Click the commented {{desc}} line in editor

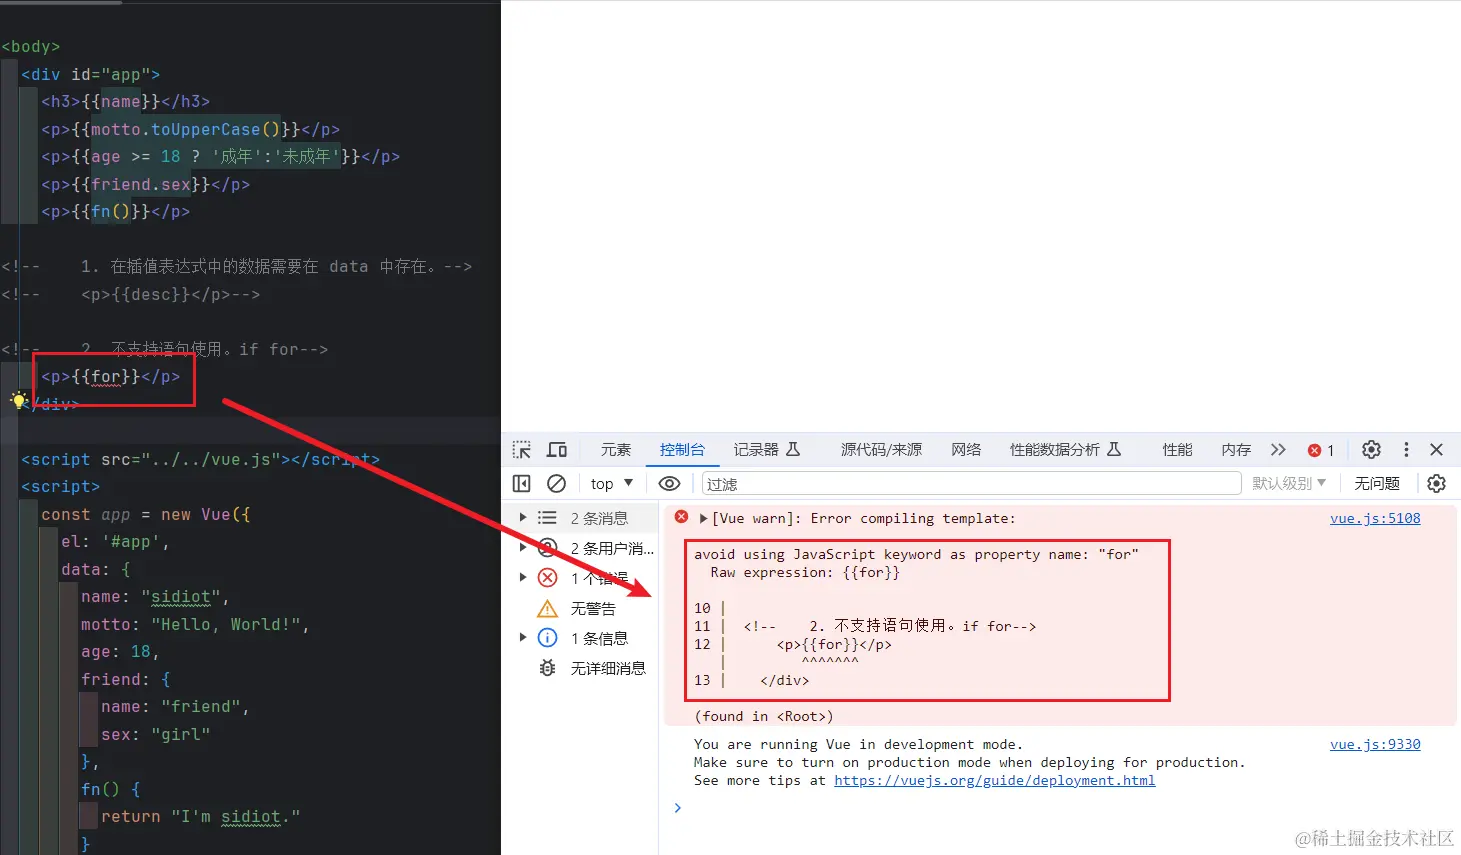point(130,294)
